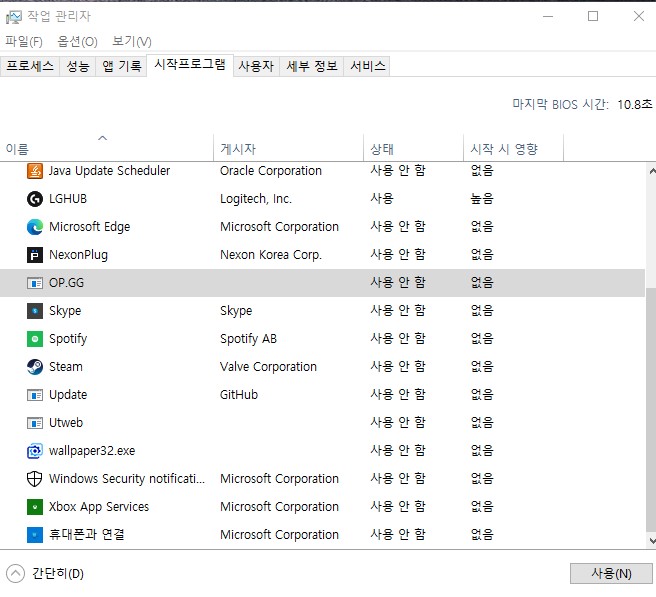Sort by the 게시자 column header
The image size is (656, 597).
288,147
